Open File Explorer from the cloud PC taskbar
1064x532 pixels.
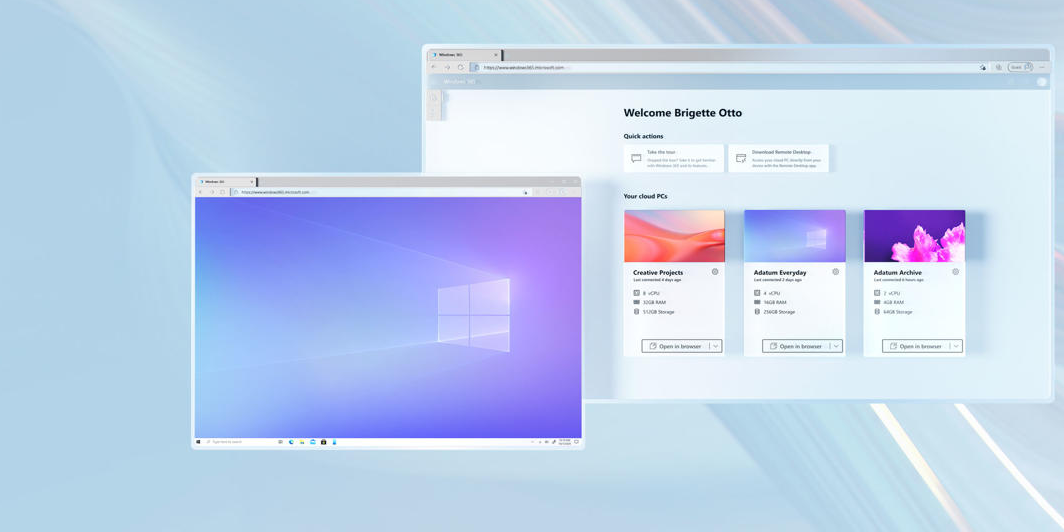302,442
